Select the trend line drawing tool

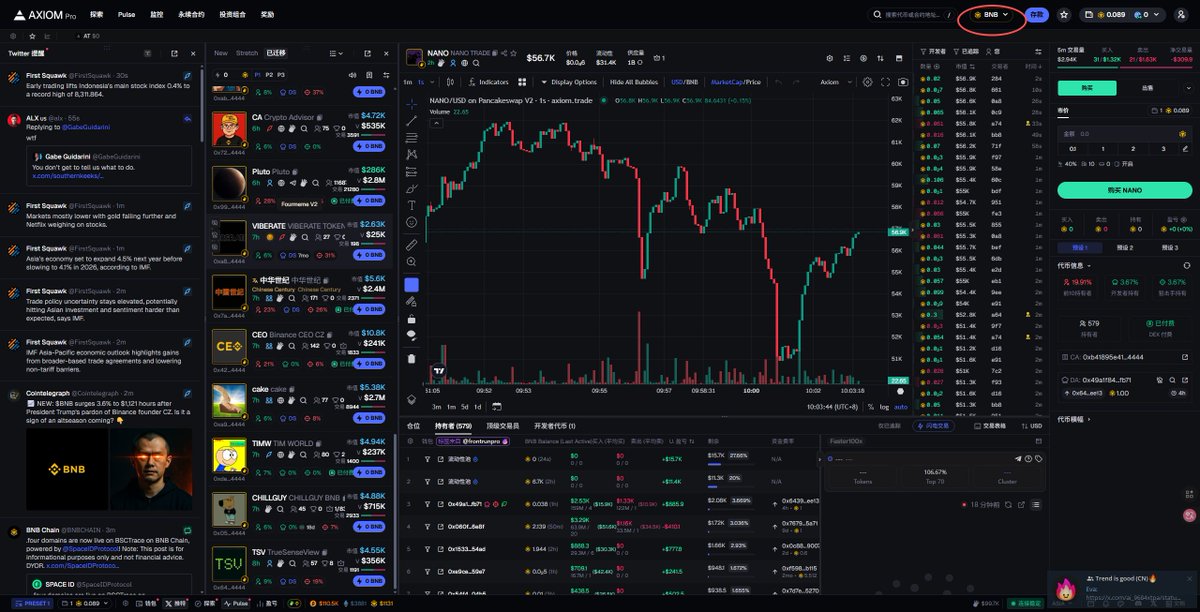(x=411, y=120)
